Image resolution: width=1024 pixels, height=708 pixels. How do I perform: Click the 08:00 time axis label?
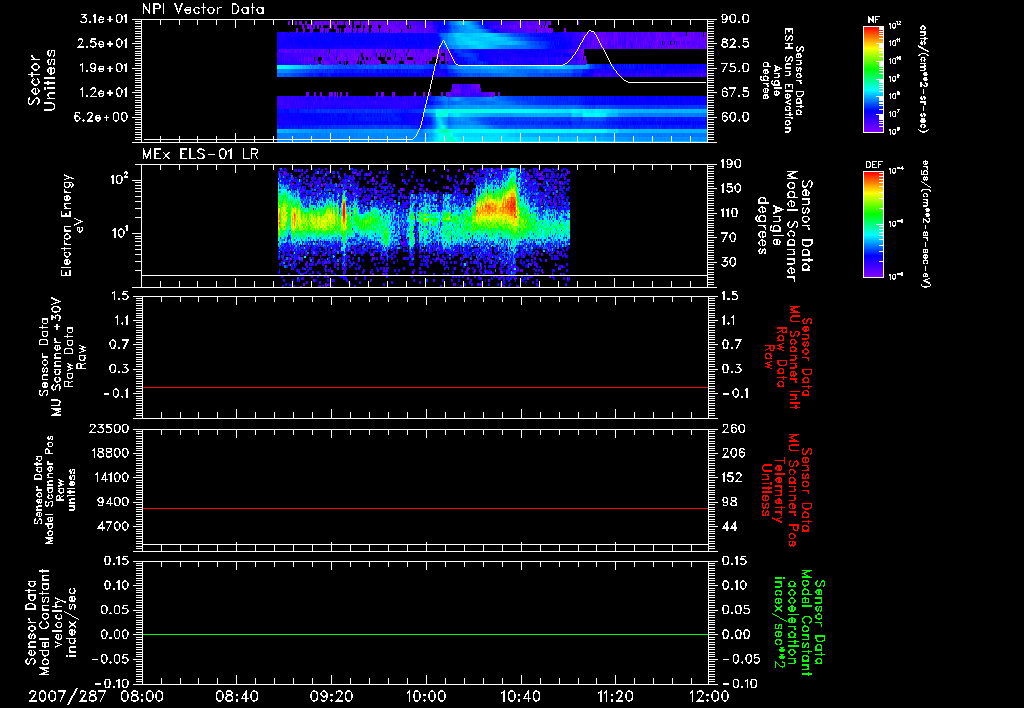click(142, 696)
